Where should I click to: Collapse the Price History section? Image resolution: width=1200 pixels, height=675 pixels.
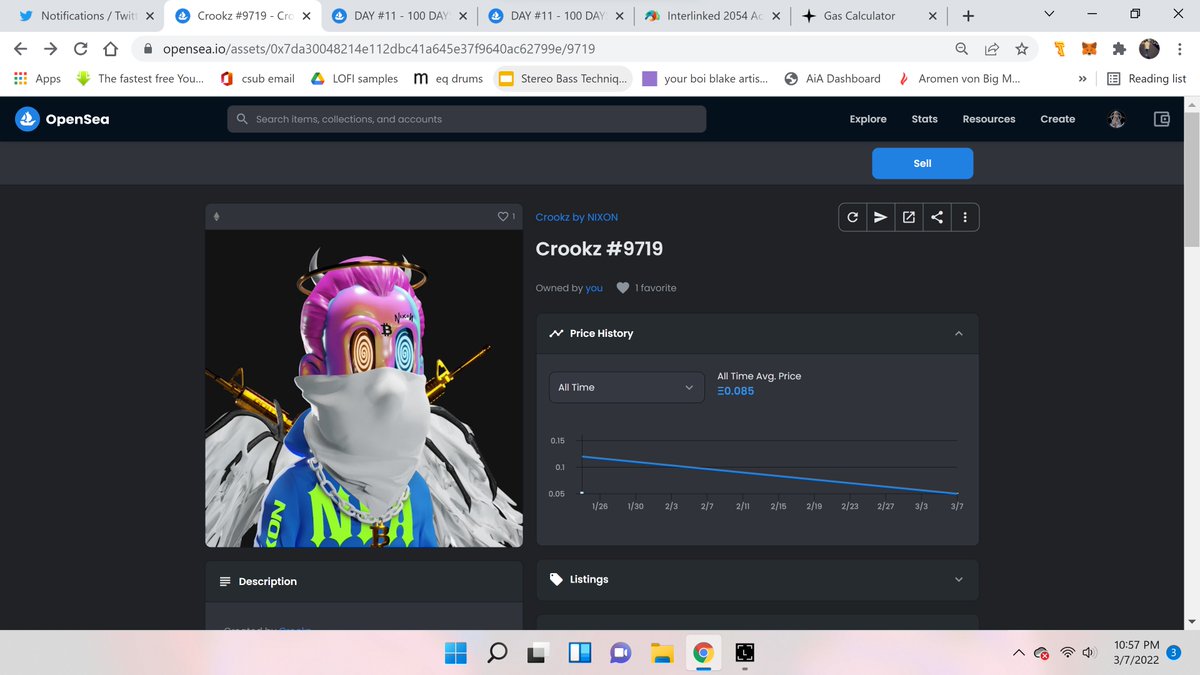(958, 333)
